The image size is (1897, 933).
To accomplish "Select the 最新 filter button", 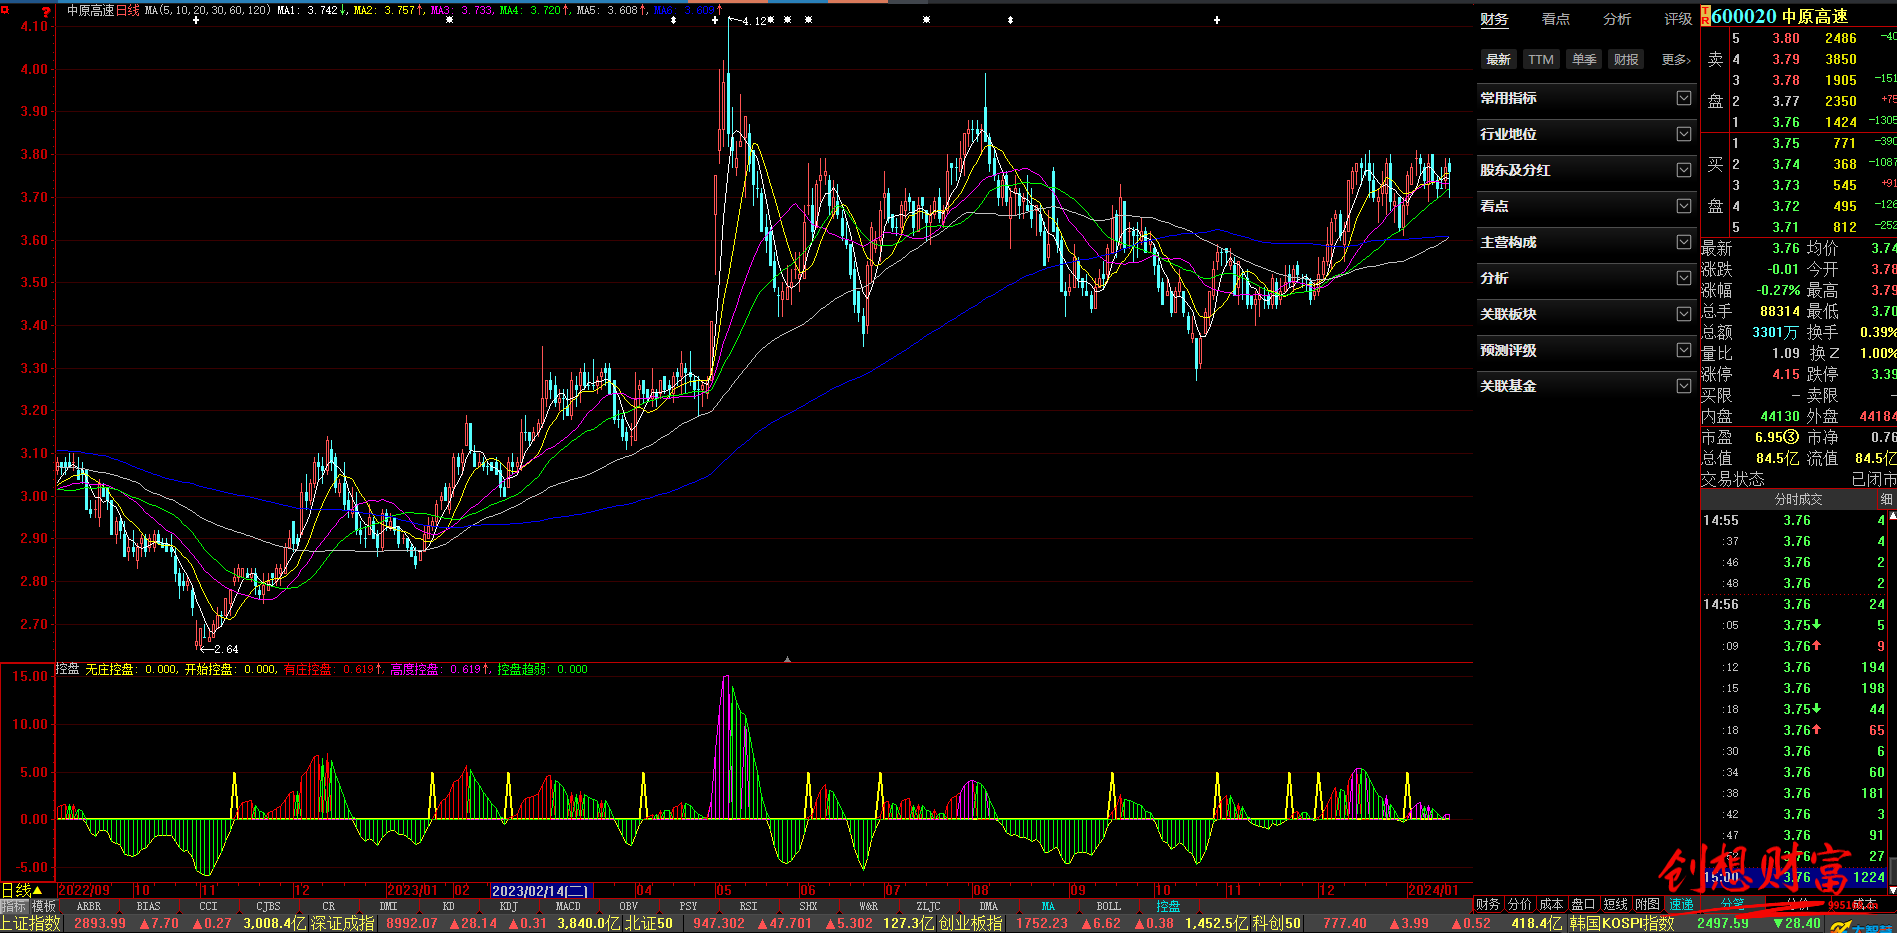I will coord(1498,60).
